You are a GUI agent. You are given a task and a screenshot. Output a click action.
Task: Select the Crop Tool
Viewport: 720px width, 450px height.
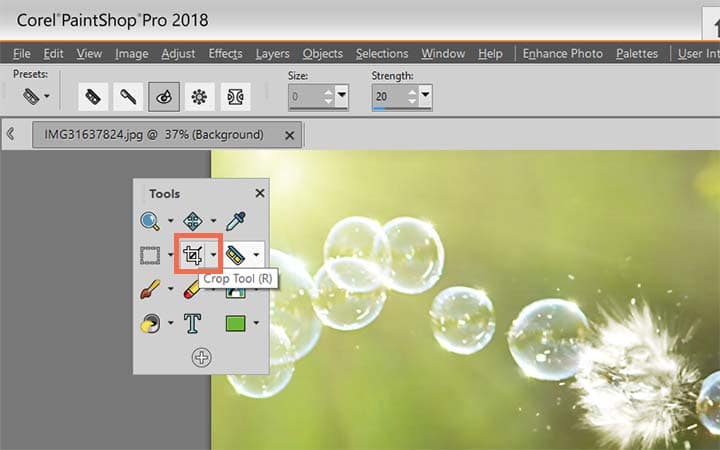192,255
